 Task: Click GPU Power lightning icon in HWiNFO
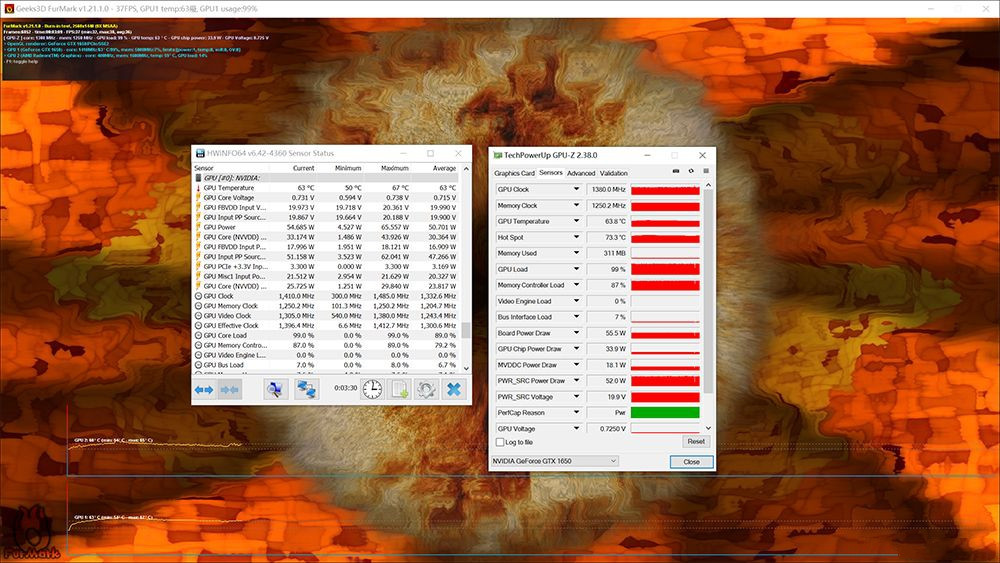click(198, 227)
